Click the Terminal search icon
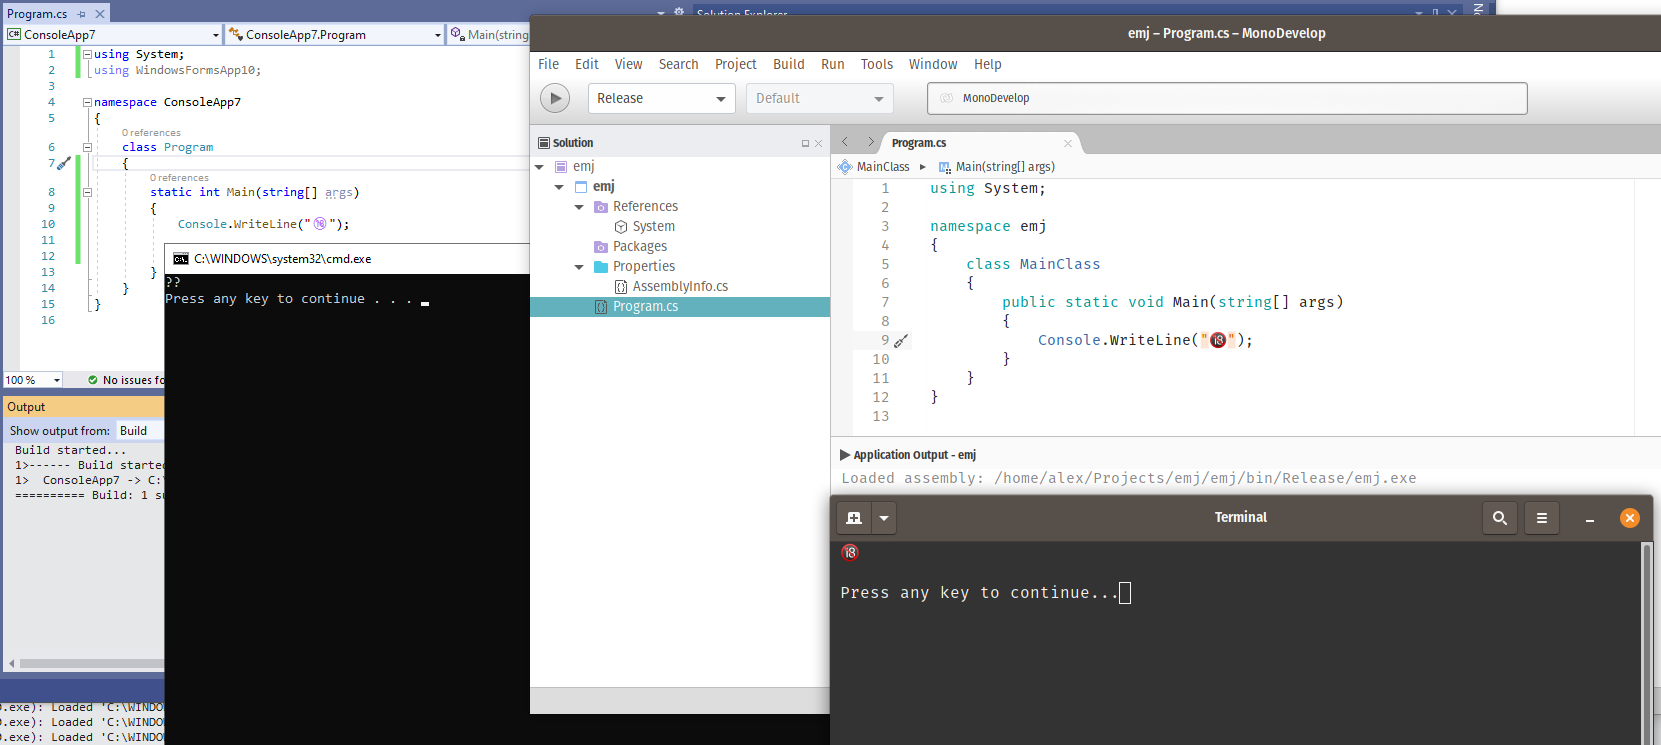This screenshot has height=745, width=1661. coord(1500,518)
